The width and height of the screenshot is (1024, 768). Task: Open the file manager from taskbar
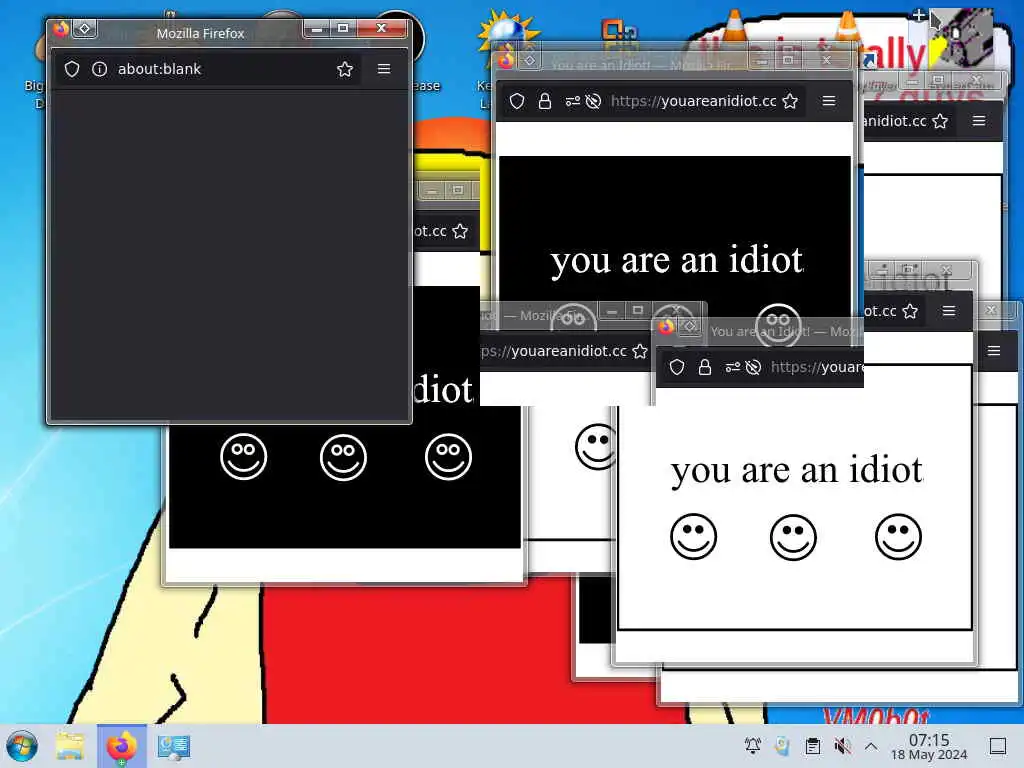[x=70, y=746]
